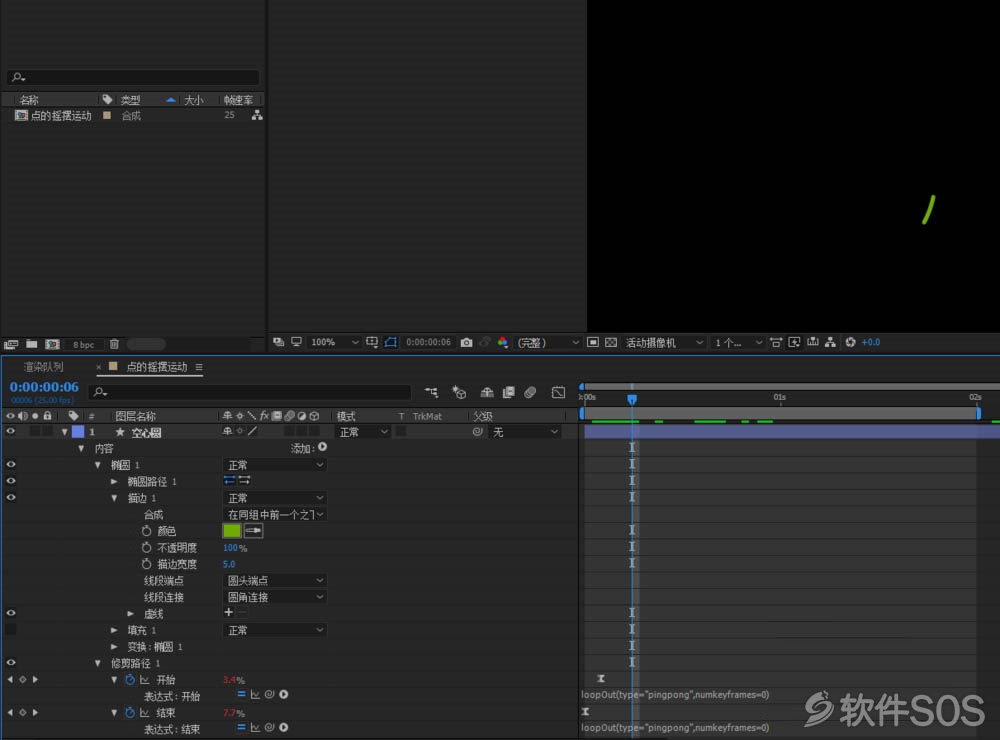Expand the 填充 1 properties
The height and width of the screenshot is (740, 1000).
(x=114, y=630)
